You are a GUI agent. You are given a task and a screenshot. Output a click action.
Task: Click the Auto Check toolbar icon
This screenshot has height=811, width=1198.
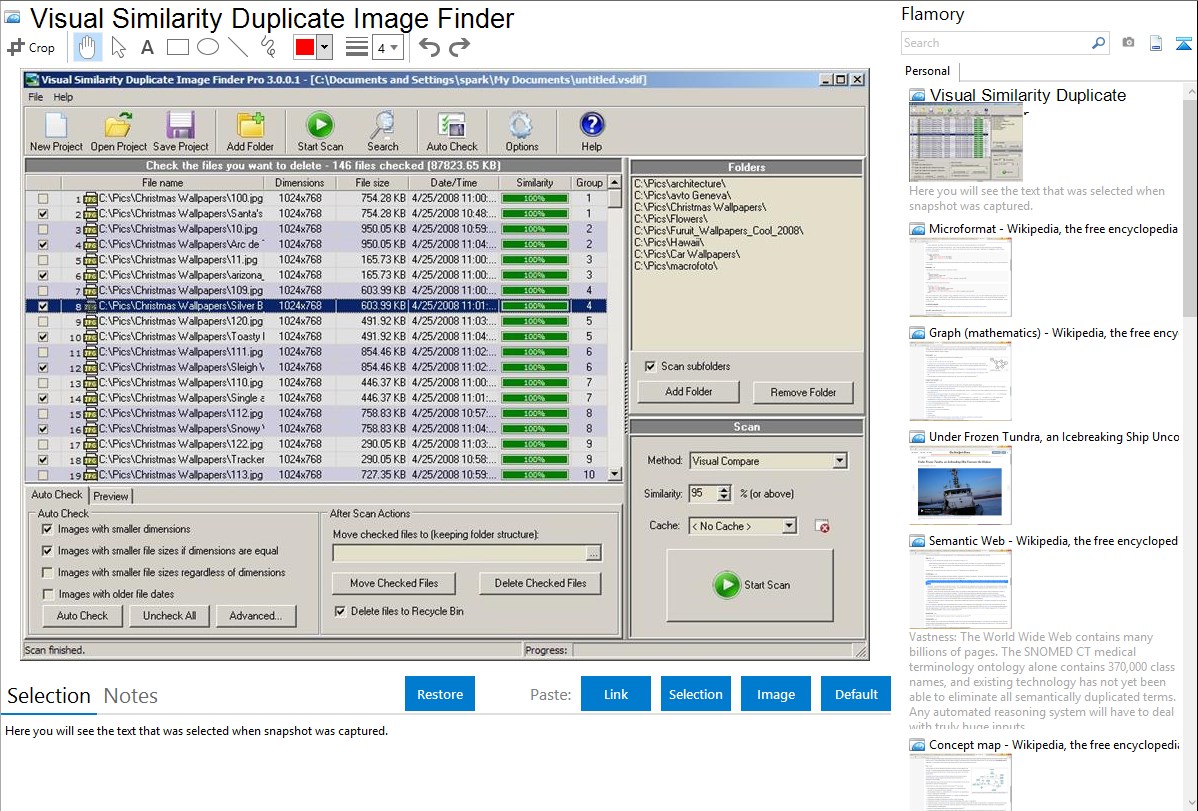[x=452, y=131]
